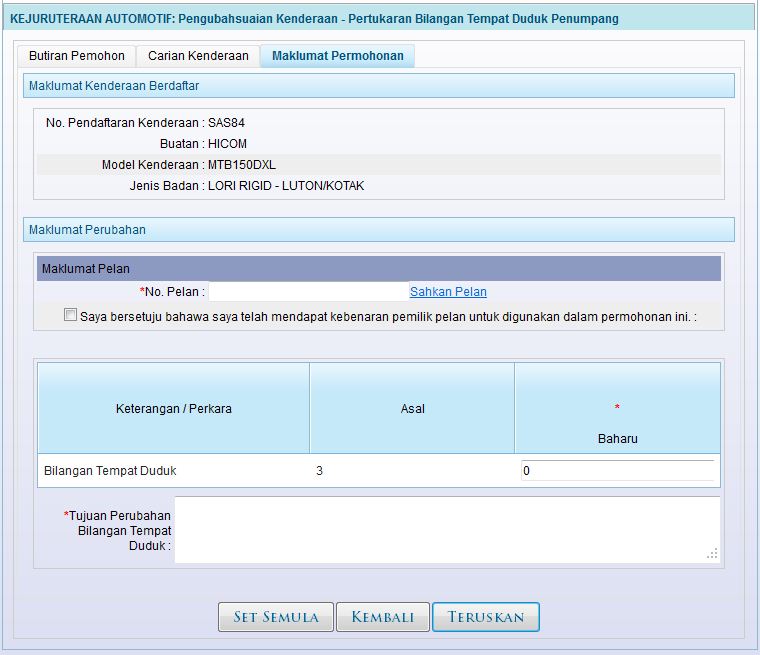760x655 pixels.
Task: Click the Tujuan Perubahan text area
Action: [447, 529]
